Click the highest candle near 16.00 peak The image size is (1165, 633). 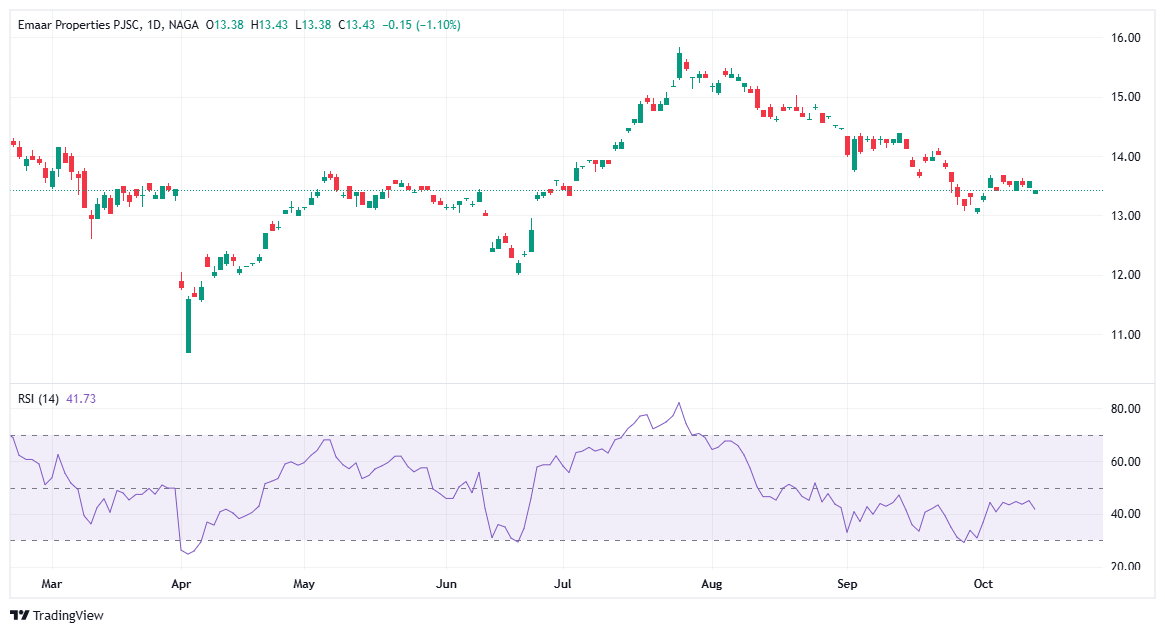[679, 65]
